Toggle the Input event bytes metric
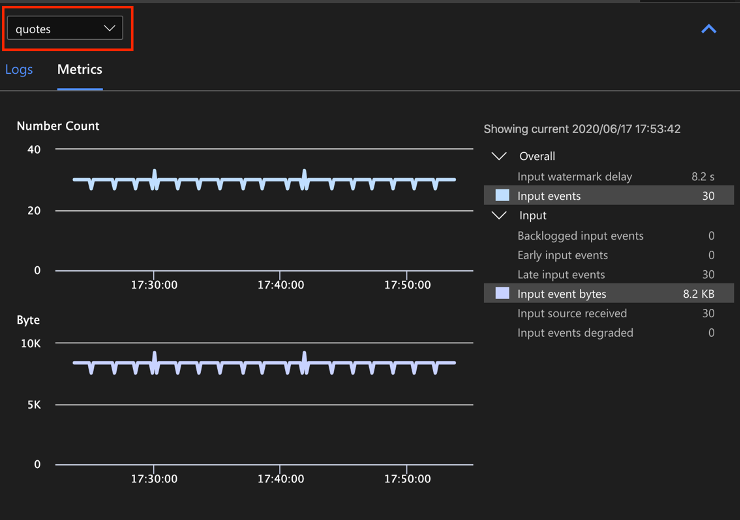Image resolution: width=740 pixels, height=520 pixels. [x=561, y=294]
